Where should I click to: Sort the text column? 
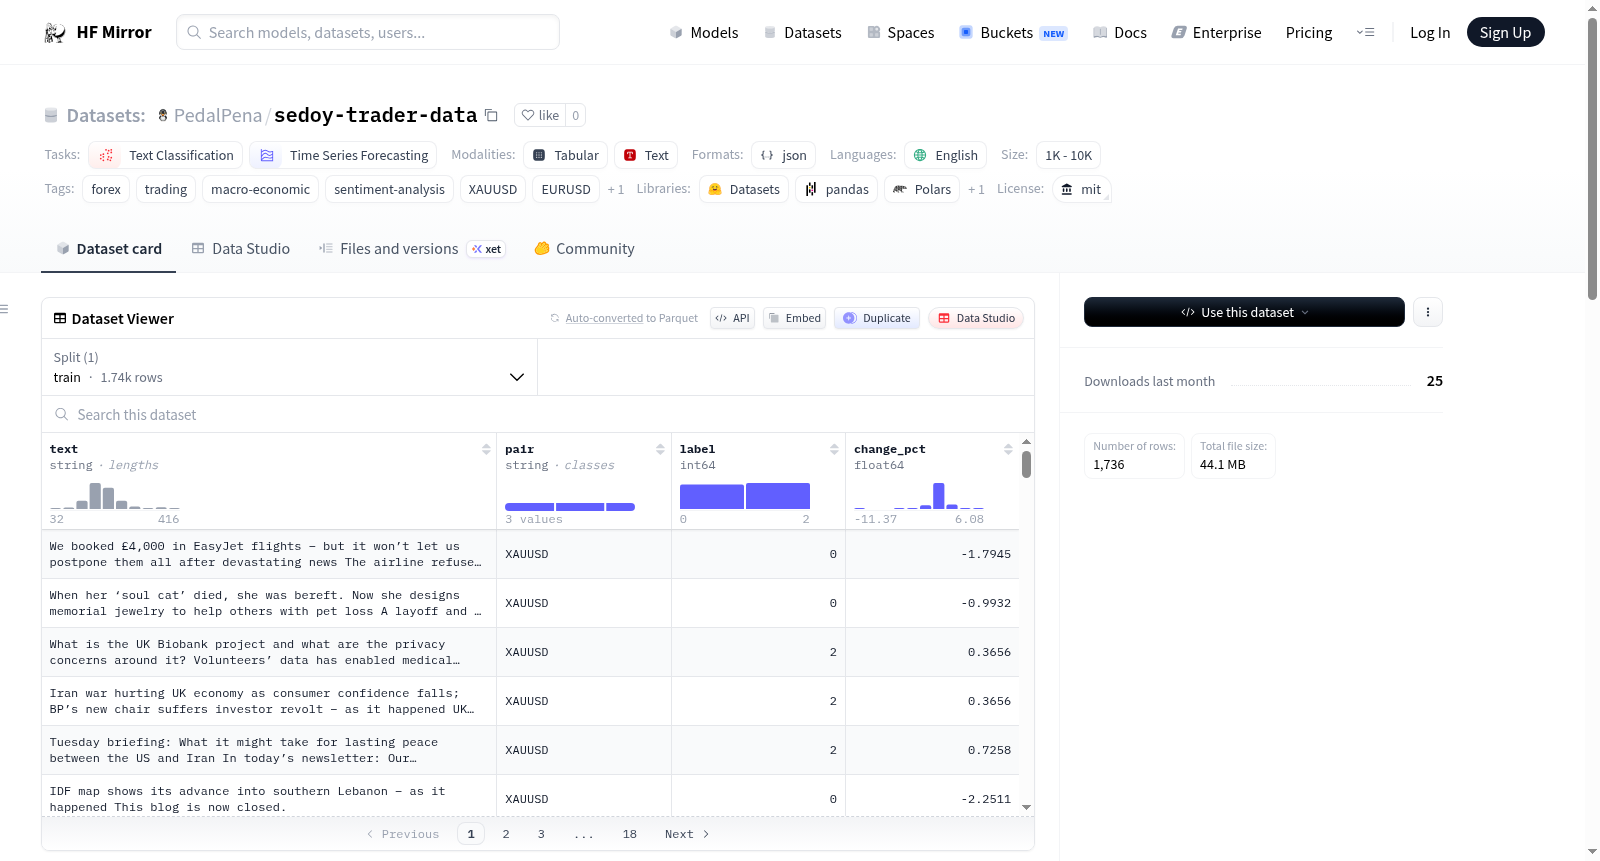pyautogui.click(x=486, y=449)
